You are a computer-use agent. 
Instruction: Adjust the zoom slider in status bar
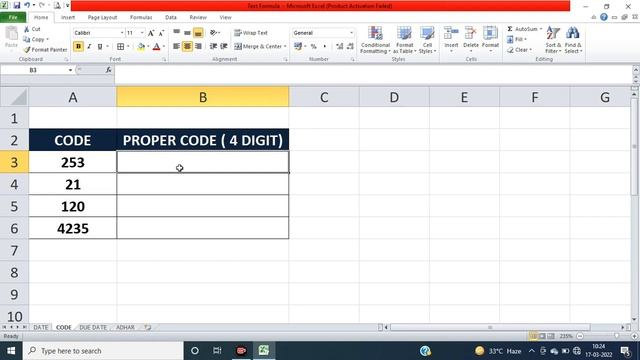616,336
